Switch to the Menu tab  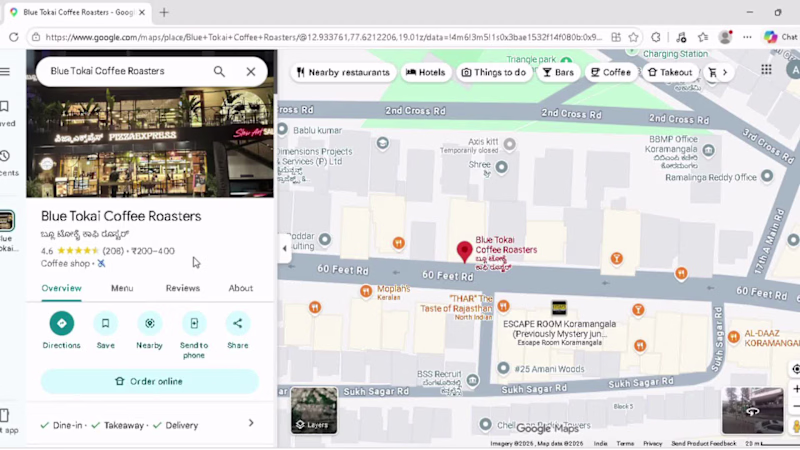pos(122,288)
